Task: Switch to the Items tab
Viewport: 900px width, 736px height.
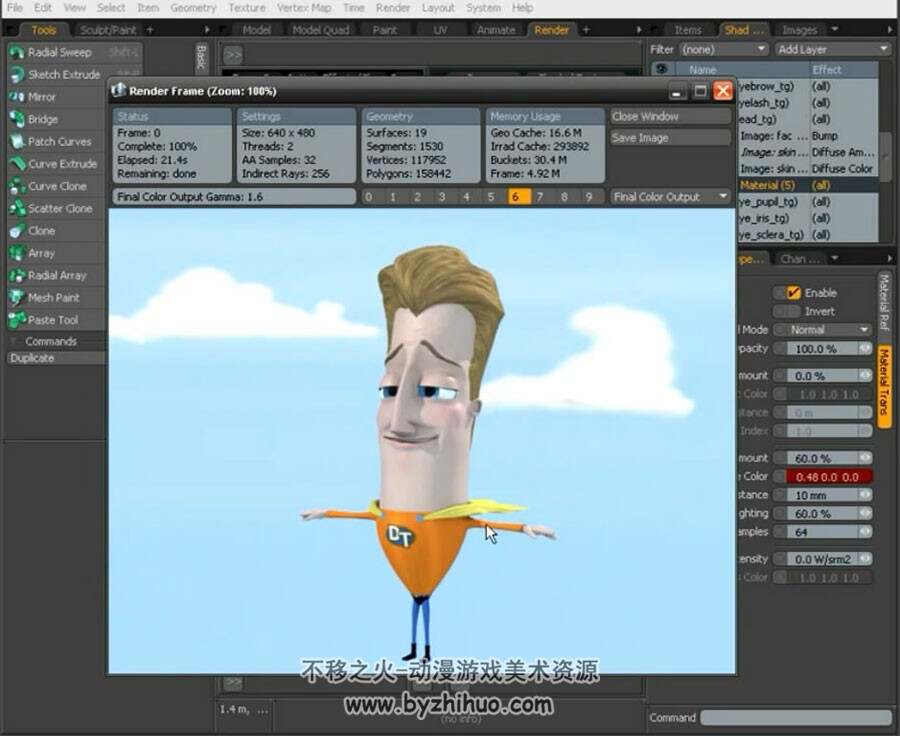Action: pos(688,30)
